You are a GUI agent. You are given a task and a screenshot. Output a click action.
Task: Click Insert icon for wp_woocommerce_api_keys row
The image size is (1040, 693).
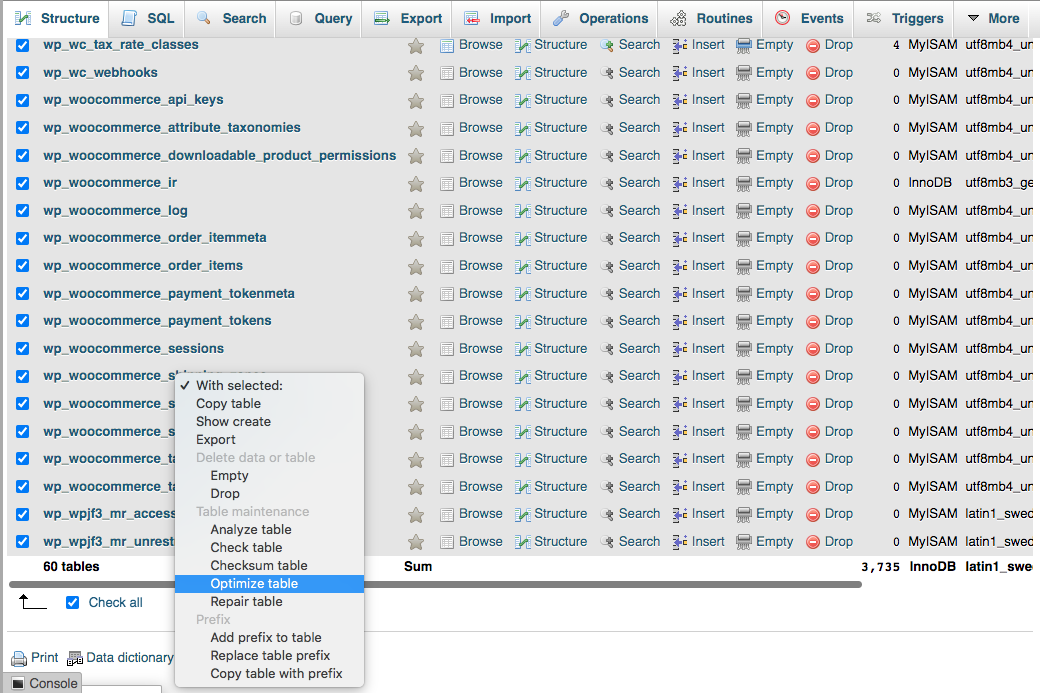680,100
